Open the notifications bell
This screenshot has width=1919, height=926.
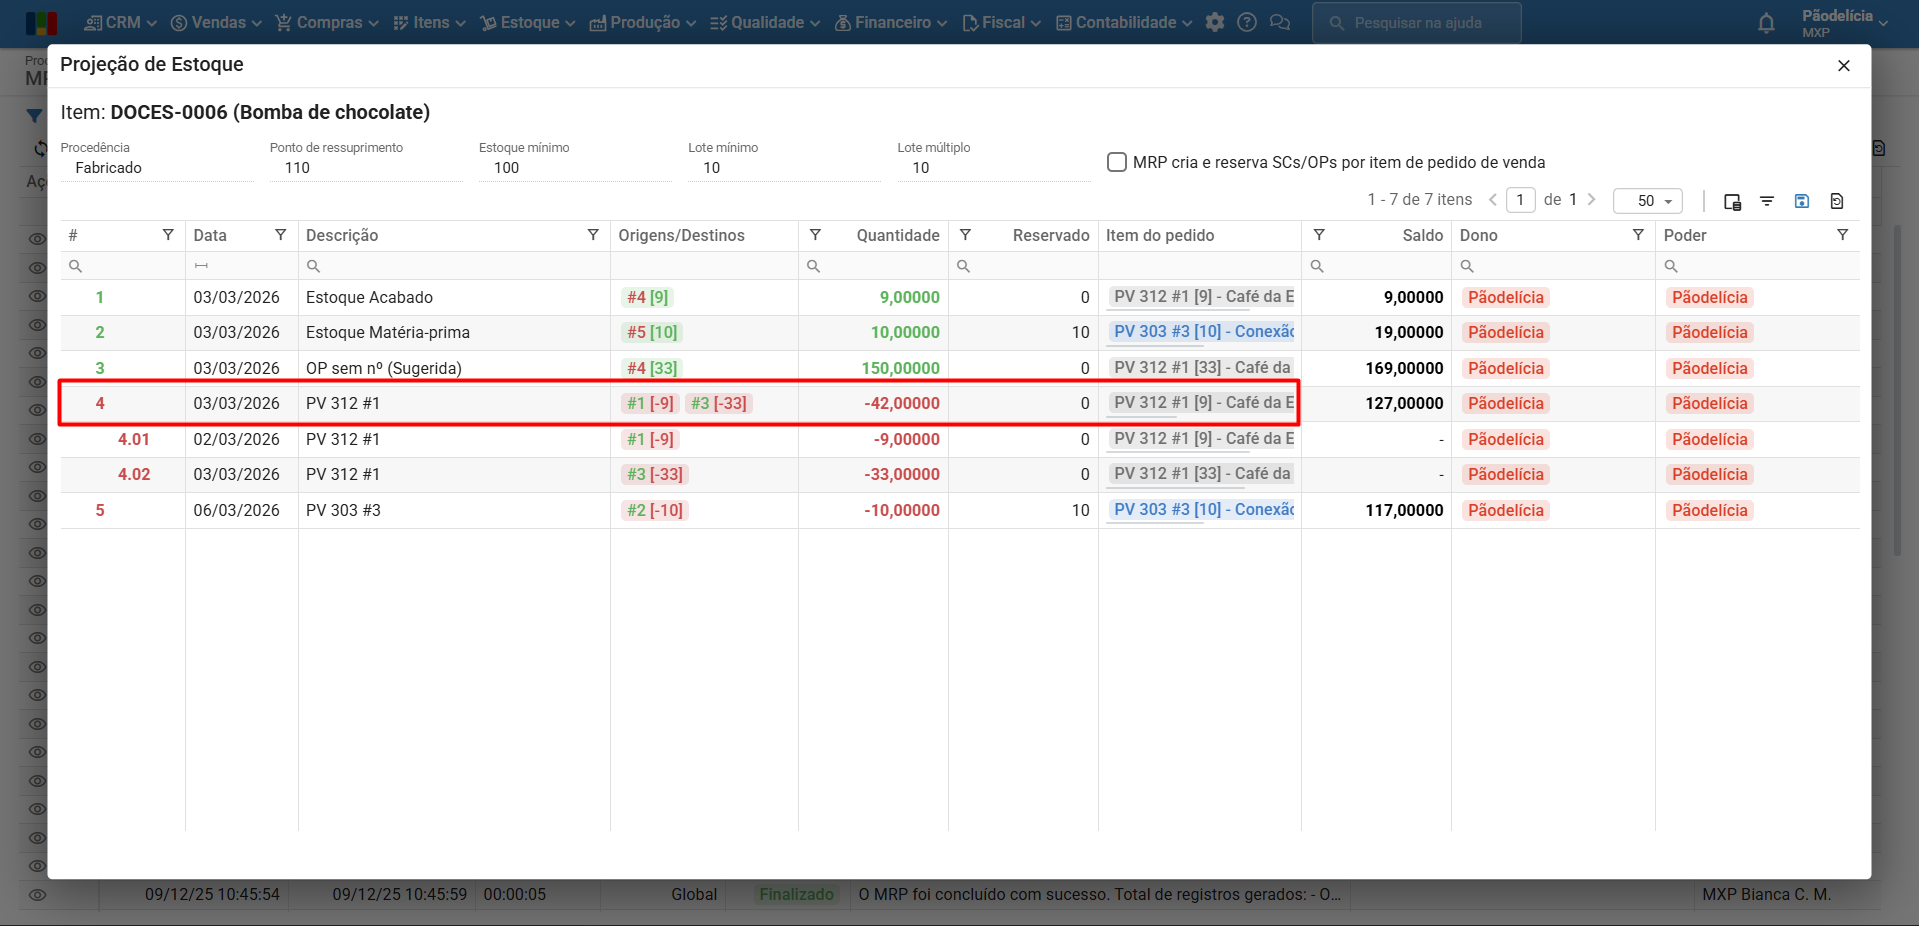click(x=1766, y=23)
